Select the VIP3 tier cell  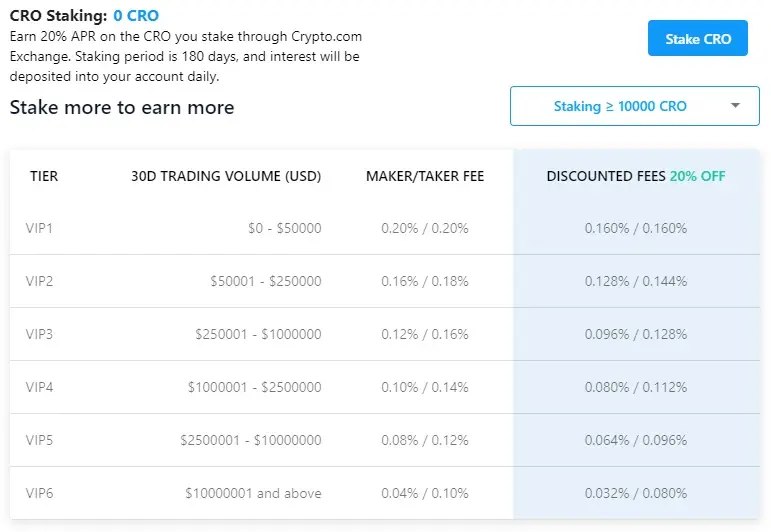(39, 334)
